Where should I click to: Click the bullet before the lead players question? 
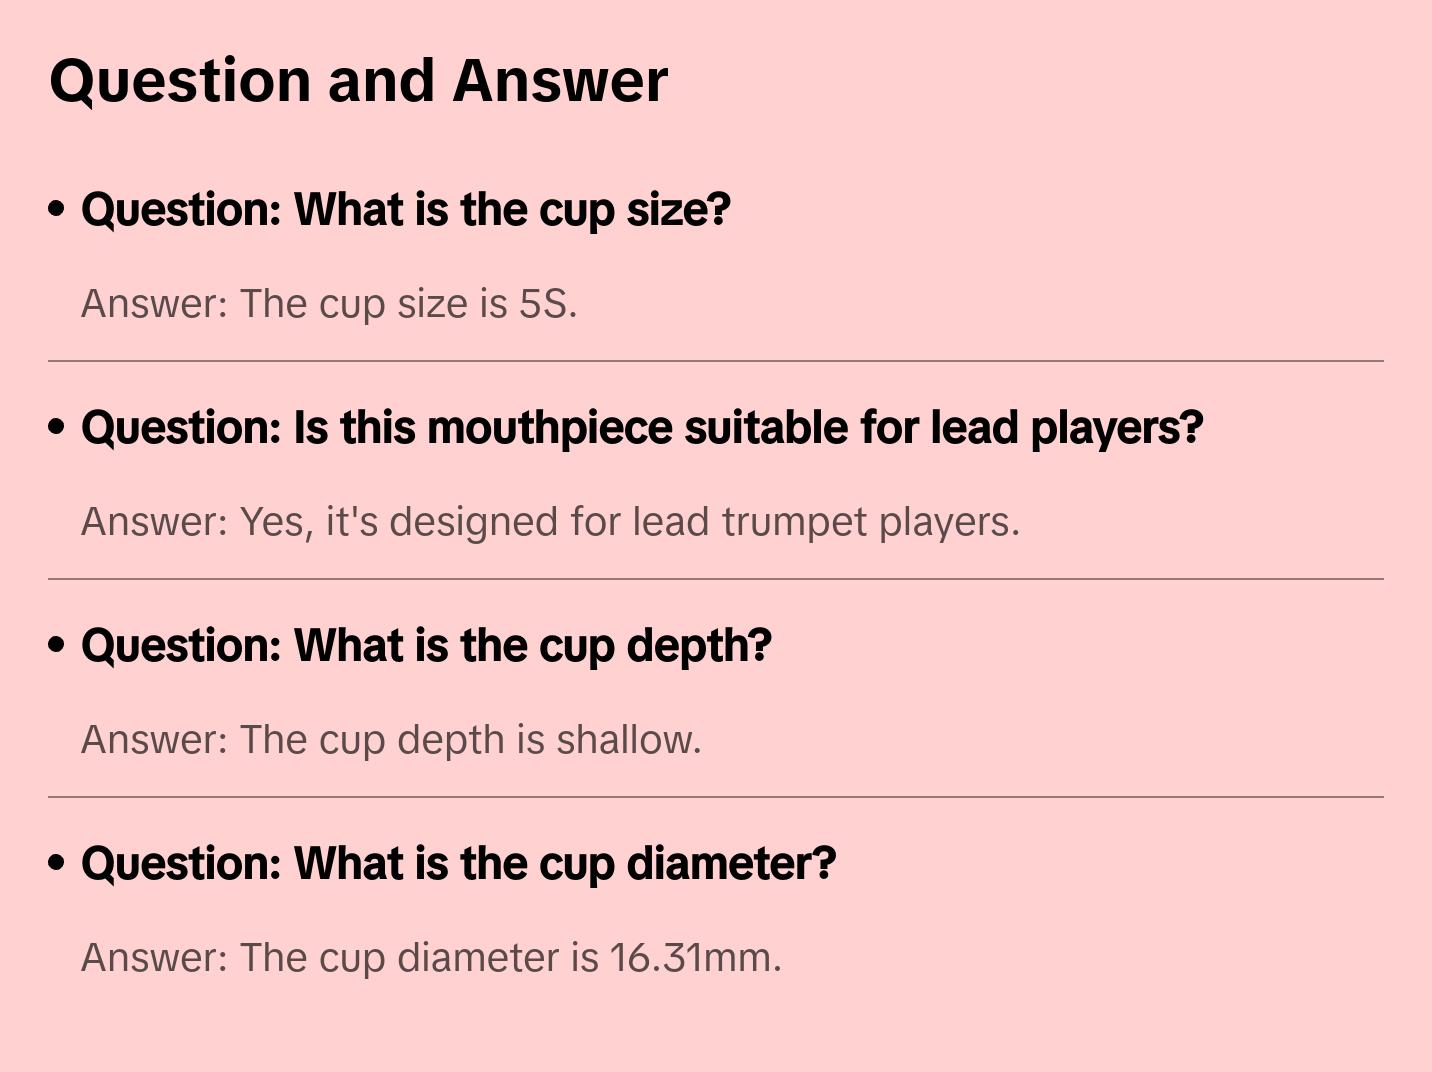(57, 428)
